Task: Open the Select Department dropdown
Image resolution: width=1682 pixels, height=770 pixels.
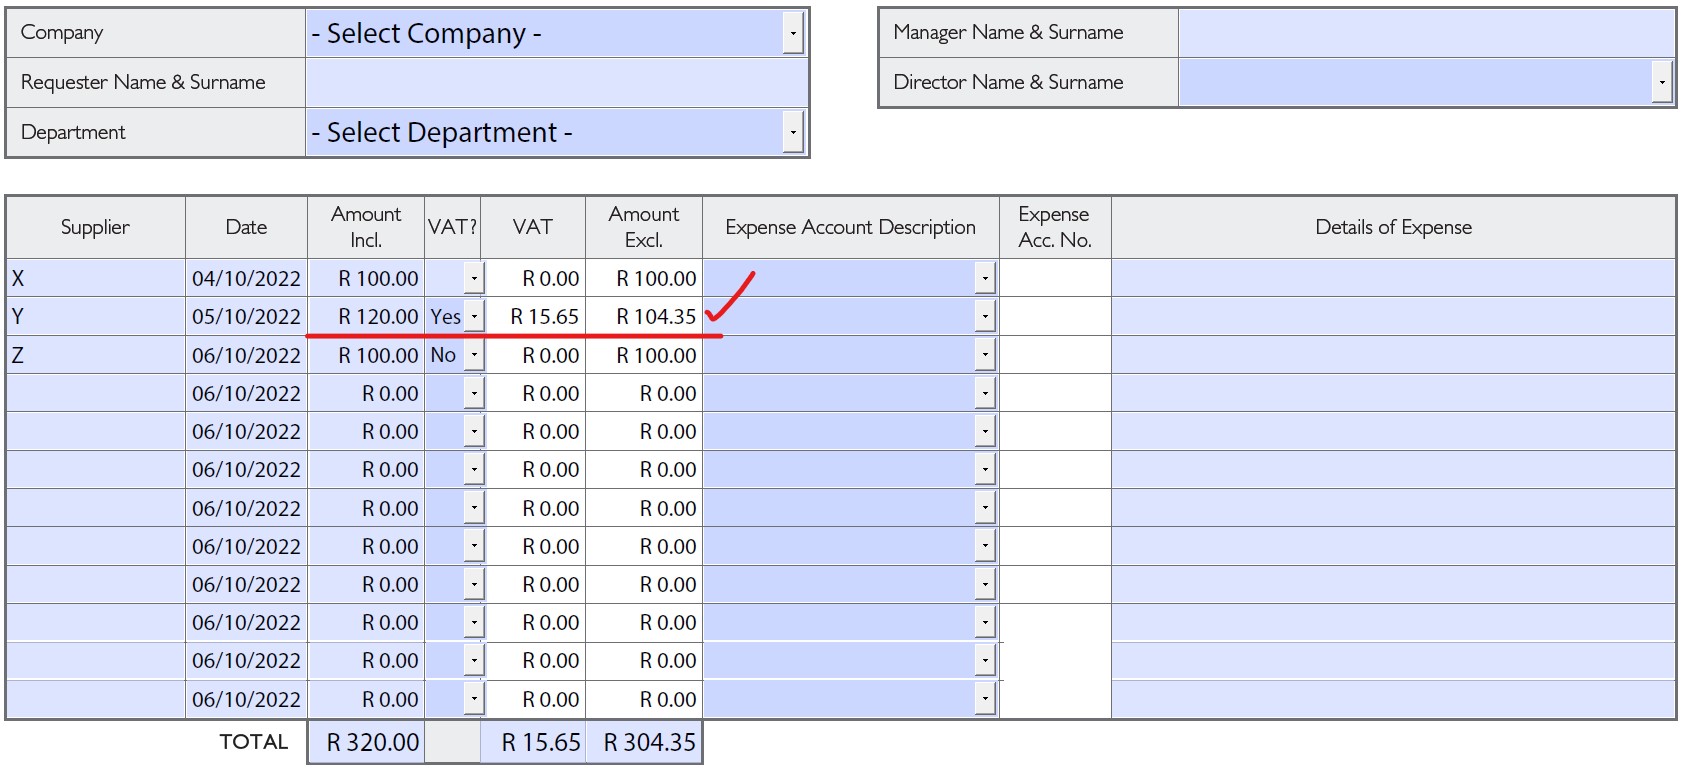Action: 792,132
